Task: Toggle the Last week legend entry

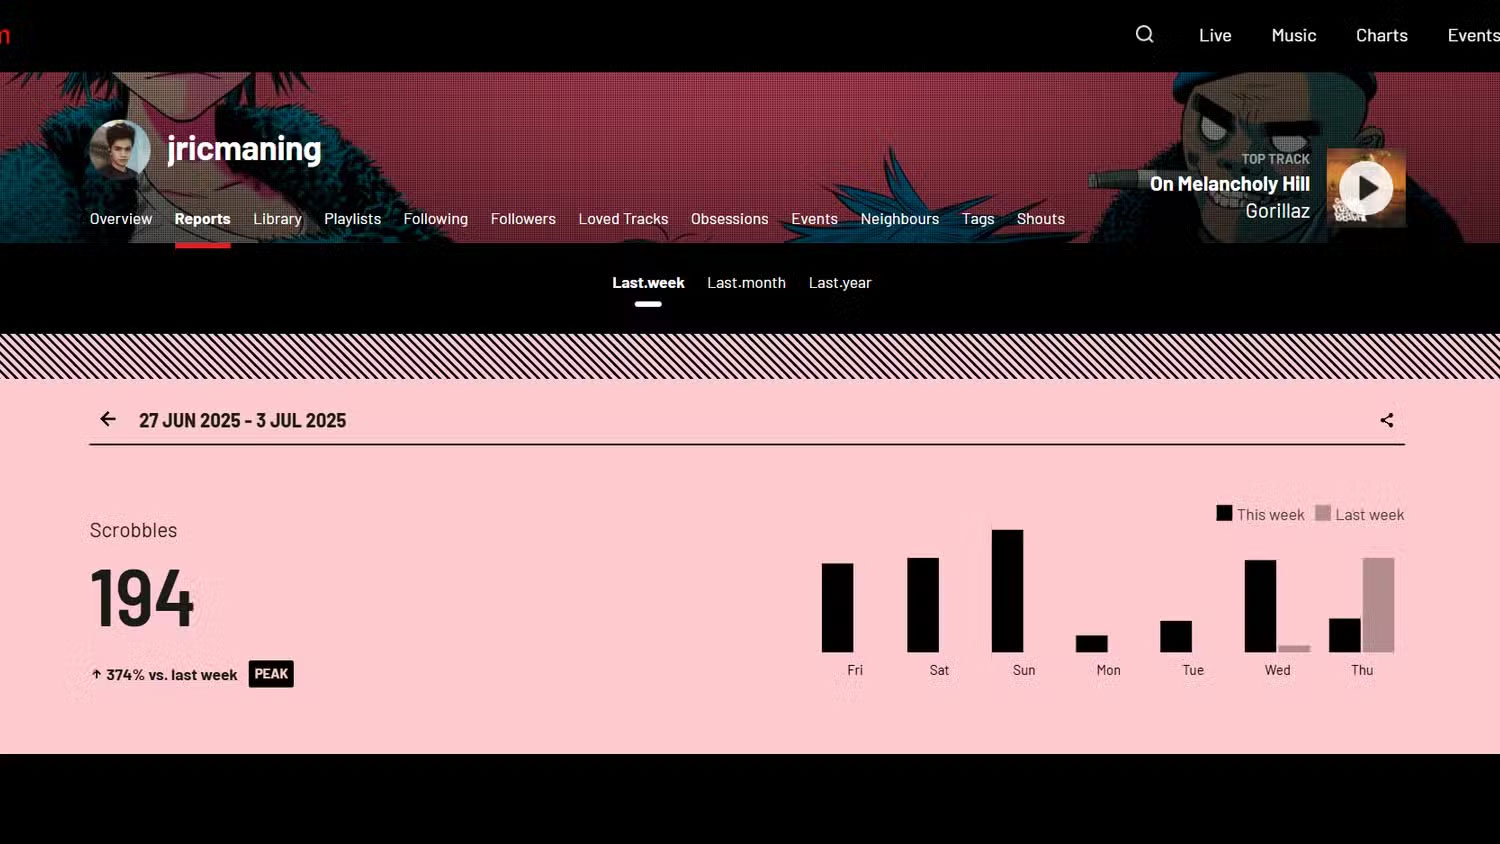Action: [x=1359, y=513]
